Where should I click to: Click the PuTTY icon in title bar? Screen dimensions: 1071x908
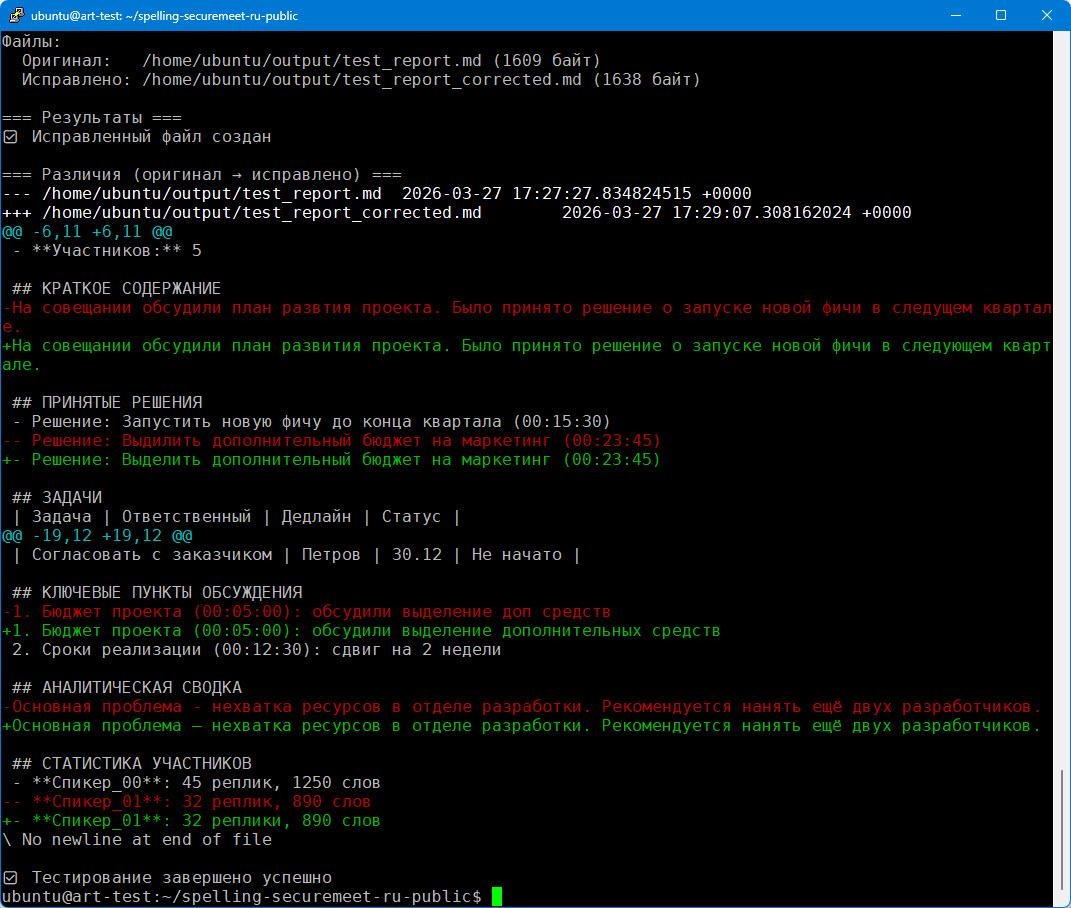click(x=15, y=16)
